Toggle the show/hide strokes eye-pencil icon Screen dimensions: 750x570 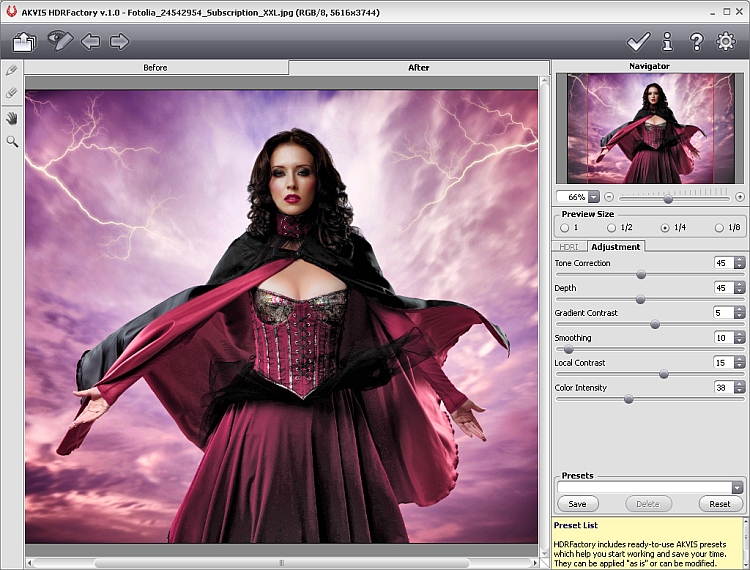point(60,41)
